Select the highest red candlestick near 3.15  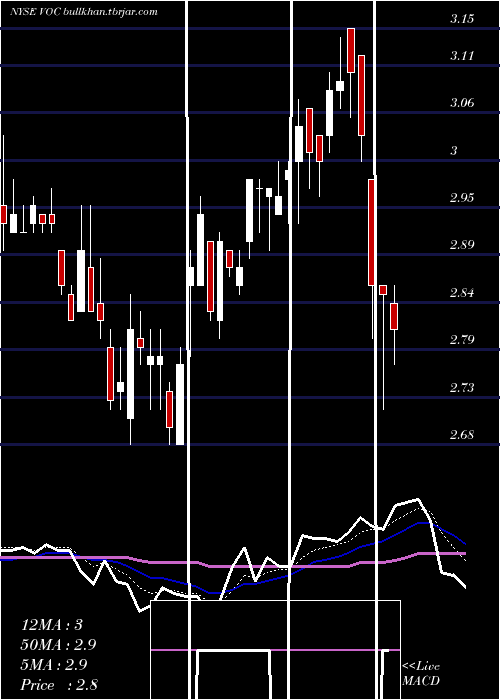click(x=351, y=50)
